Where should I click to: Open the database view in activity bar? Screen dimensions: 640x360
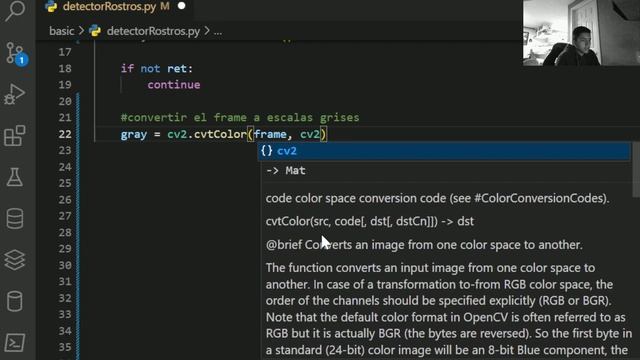click(15, 218)
